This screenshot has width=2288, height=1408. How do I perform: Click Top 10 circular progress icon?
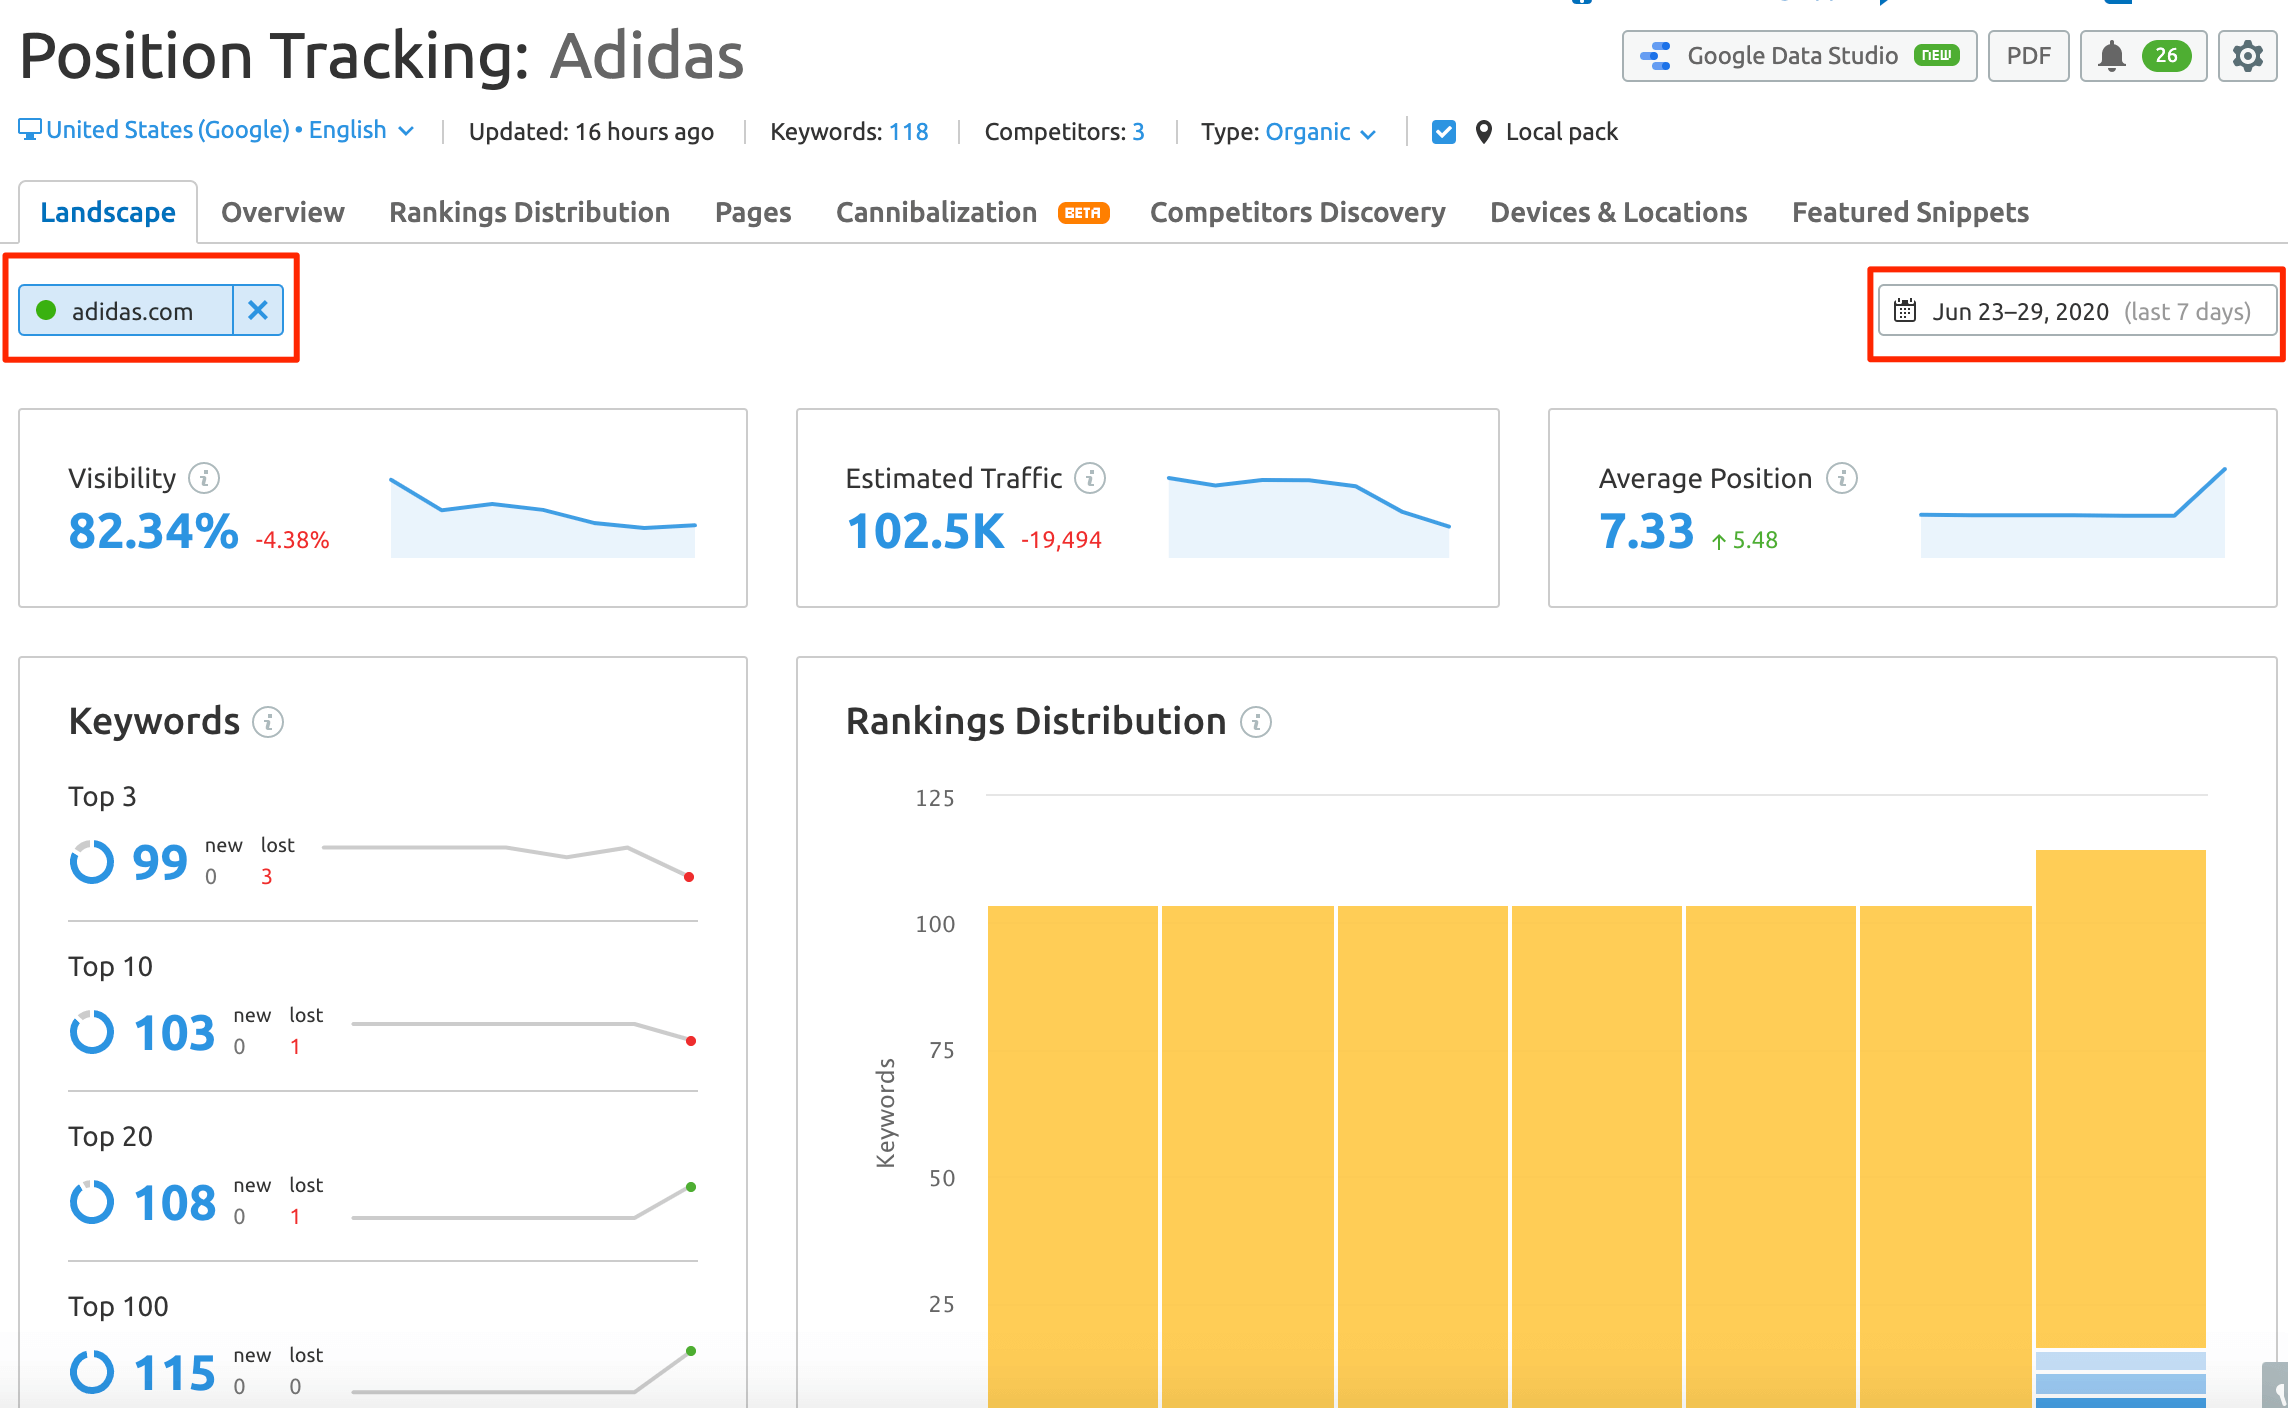[91, 1032]
